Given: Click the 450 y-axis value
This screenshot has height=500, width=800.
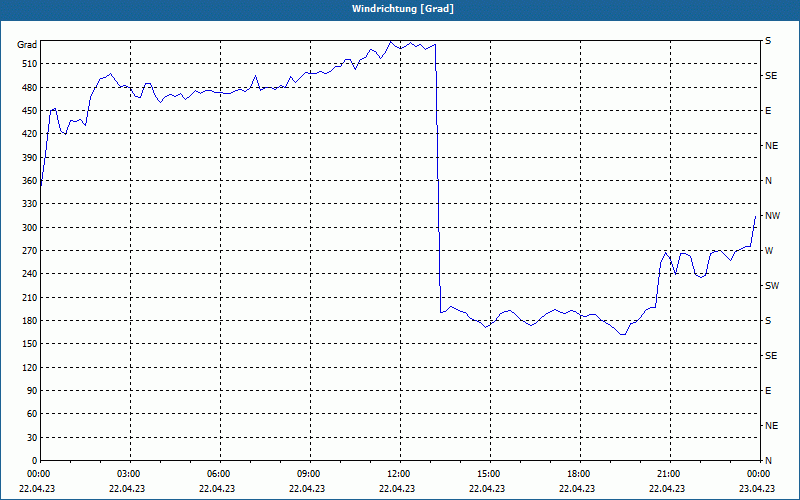Looking at the screenshot, I should point(30,111).
